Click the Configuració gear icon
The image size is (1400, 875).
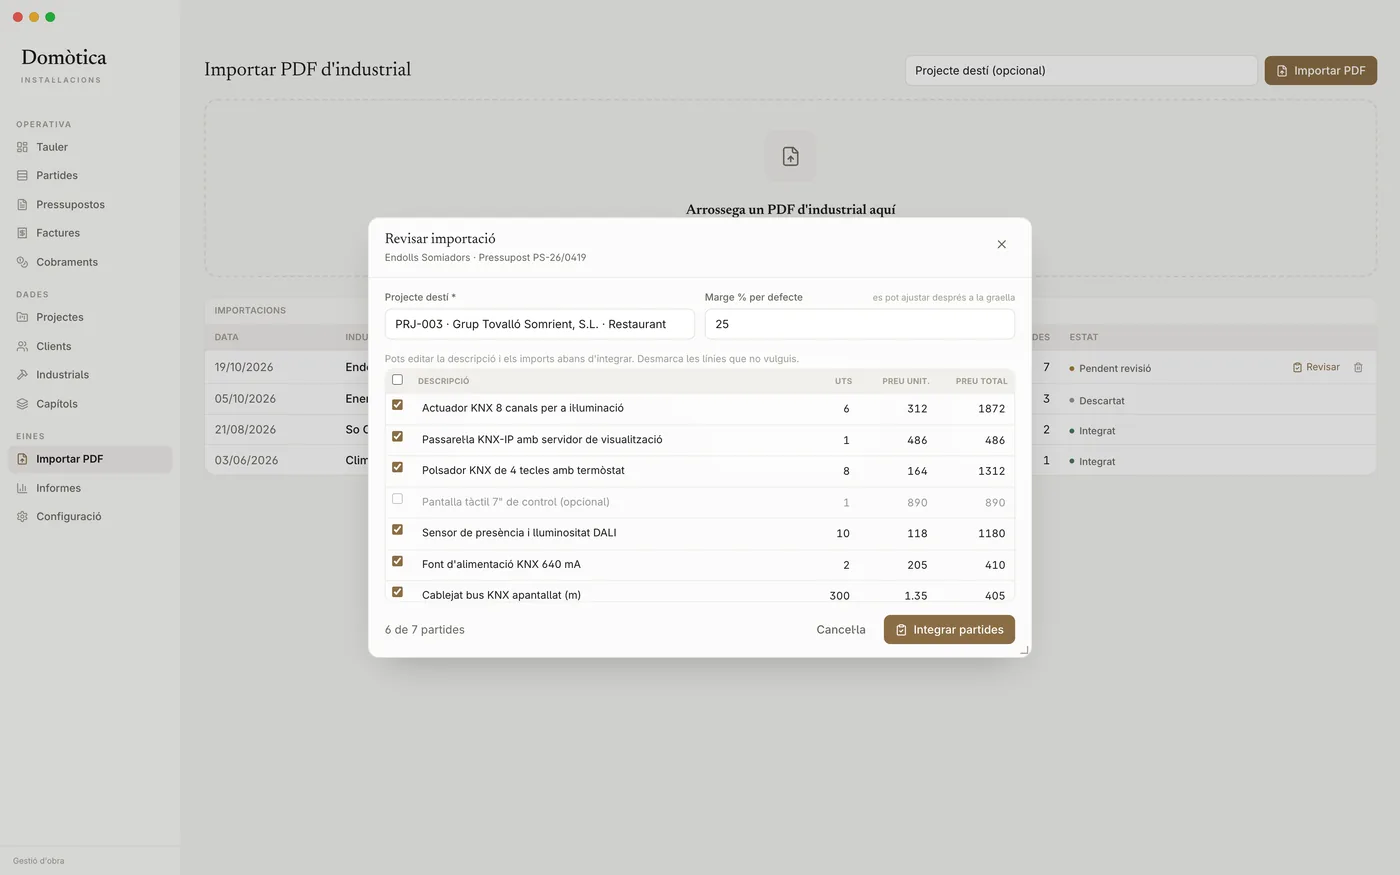point(22,517)
